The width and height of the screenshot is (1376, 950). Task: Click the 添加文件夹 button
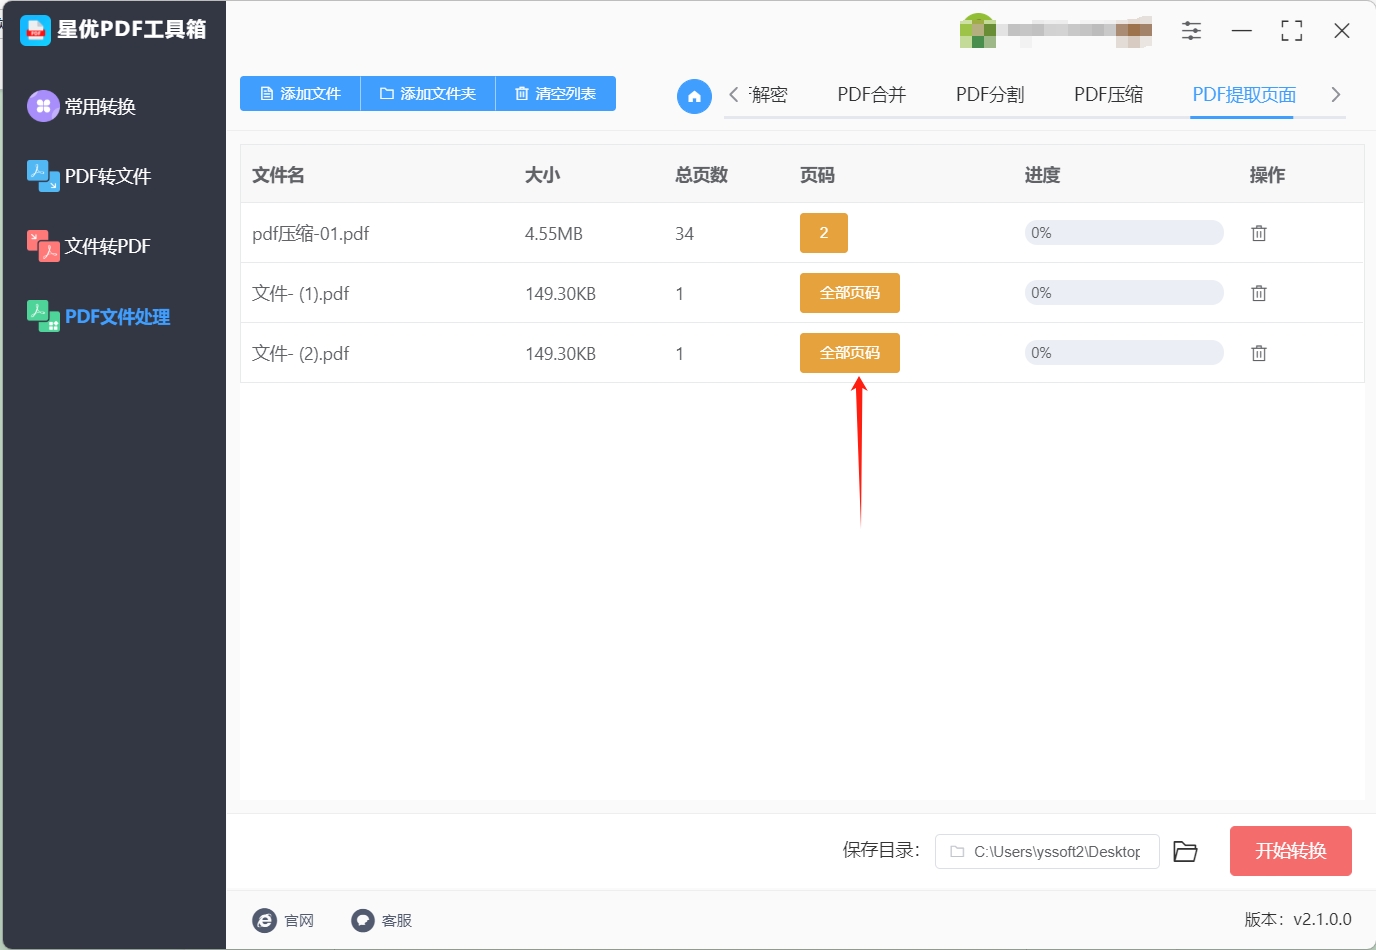click(x=428, y=94)
